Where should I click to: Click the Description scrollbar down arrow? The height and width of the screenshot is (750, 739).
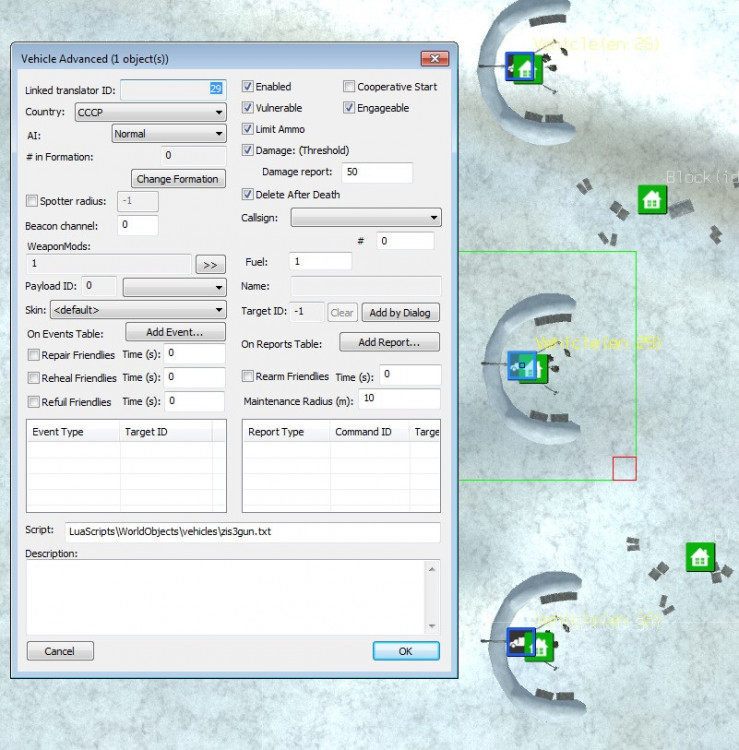(x=432, y=626)
